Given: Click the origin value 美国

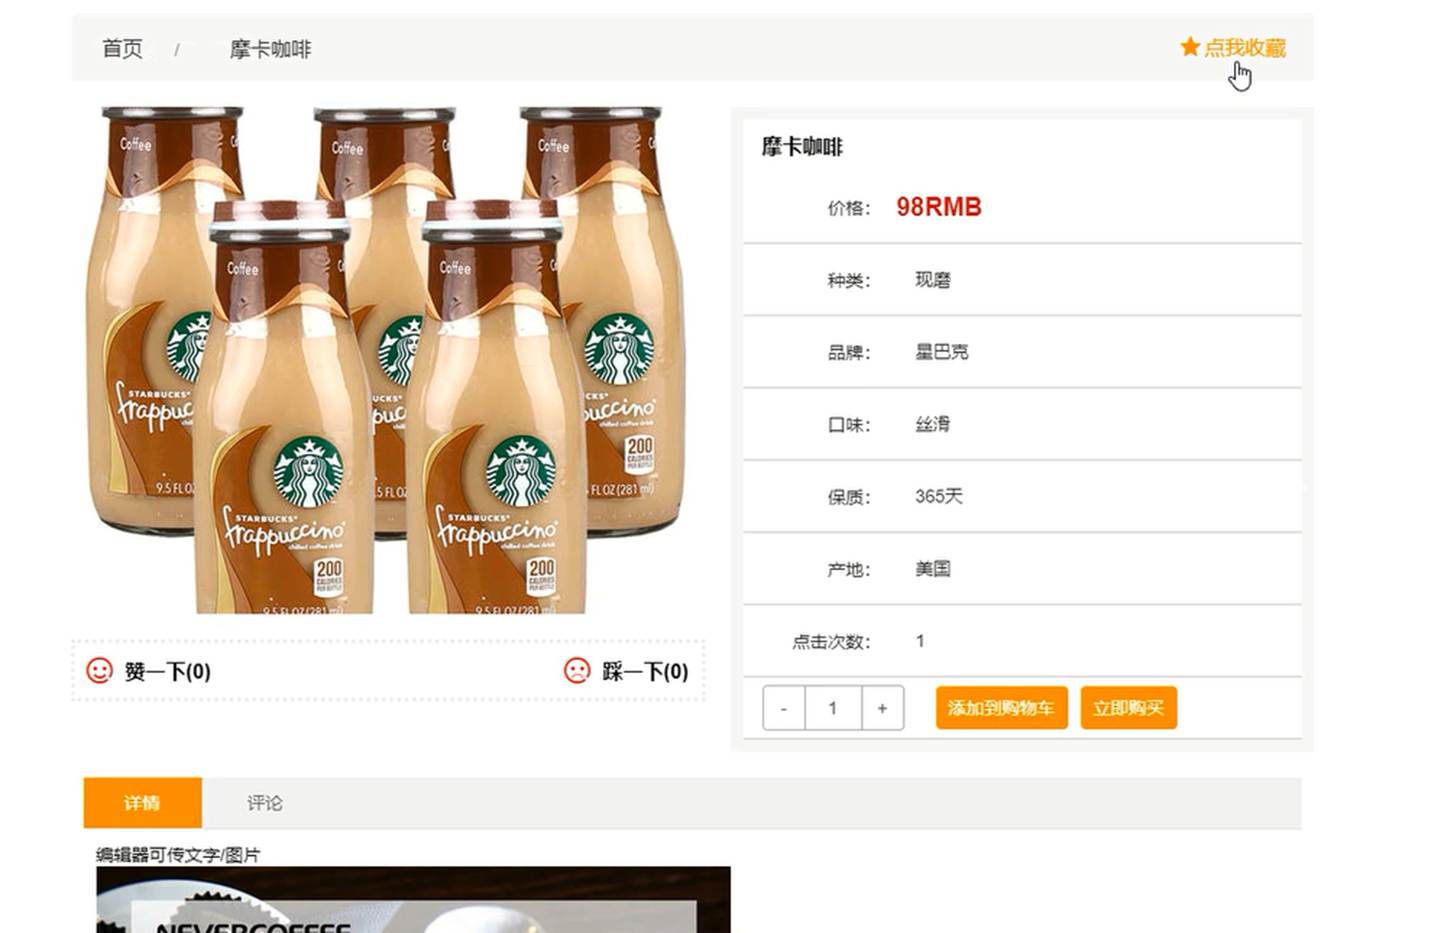Looking at the screenshot, I should pyautogui.click(x=933, y=569).
